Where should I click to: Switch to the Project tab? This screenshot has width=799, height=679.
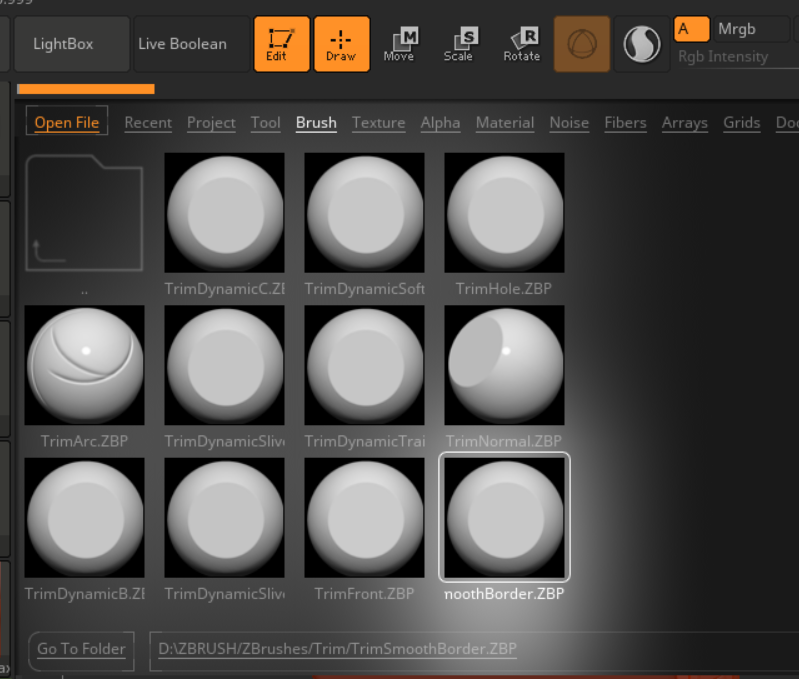[x=211, y=123]
